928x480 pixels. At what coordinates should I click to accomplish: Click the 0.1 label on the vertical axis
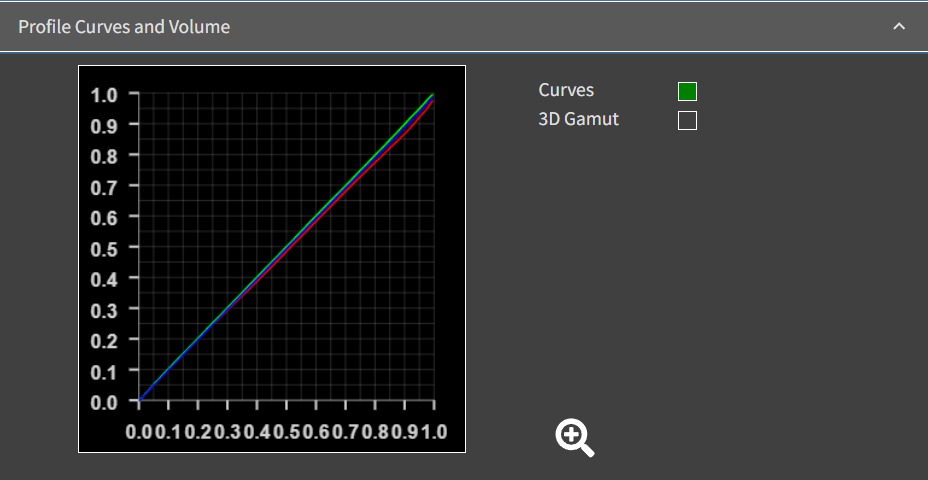[x=104, y=371]
